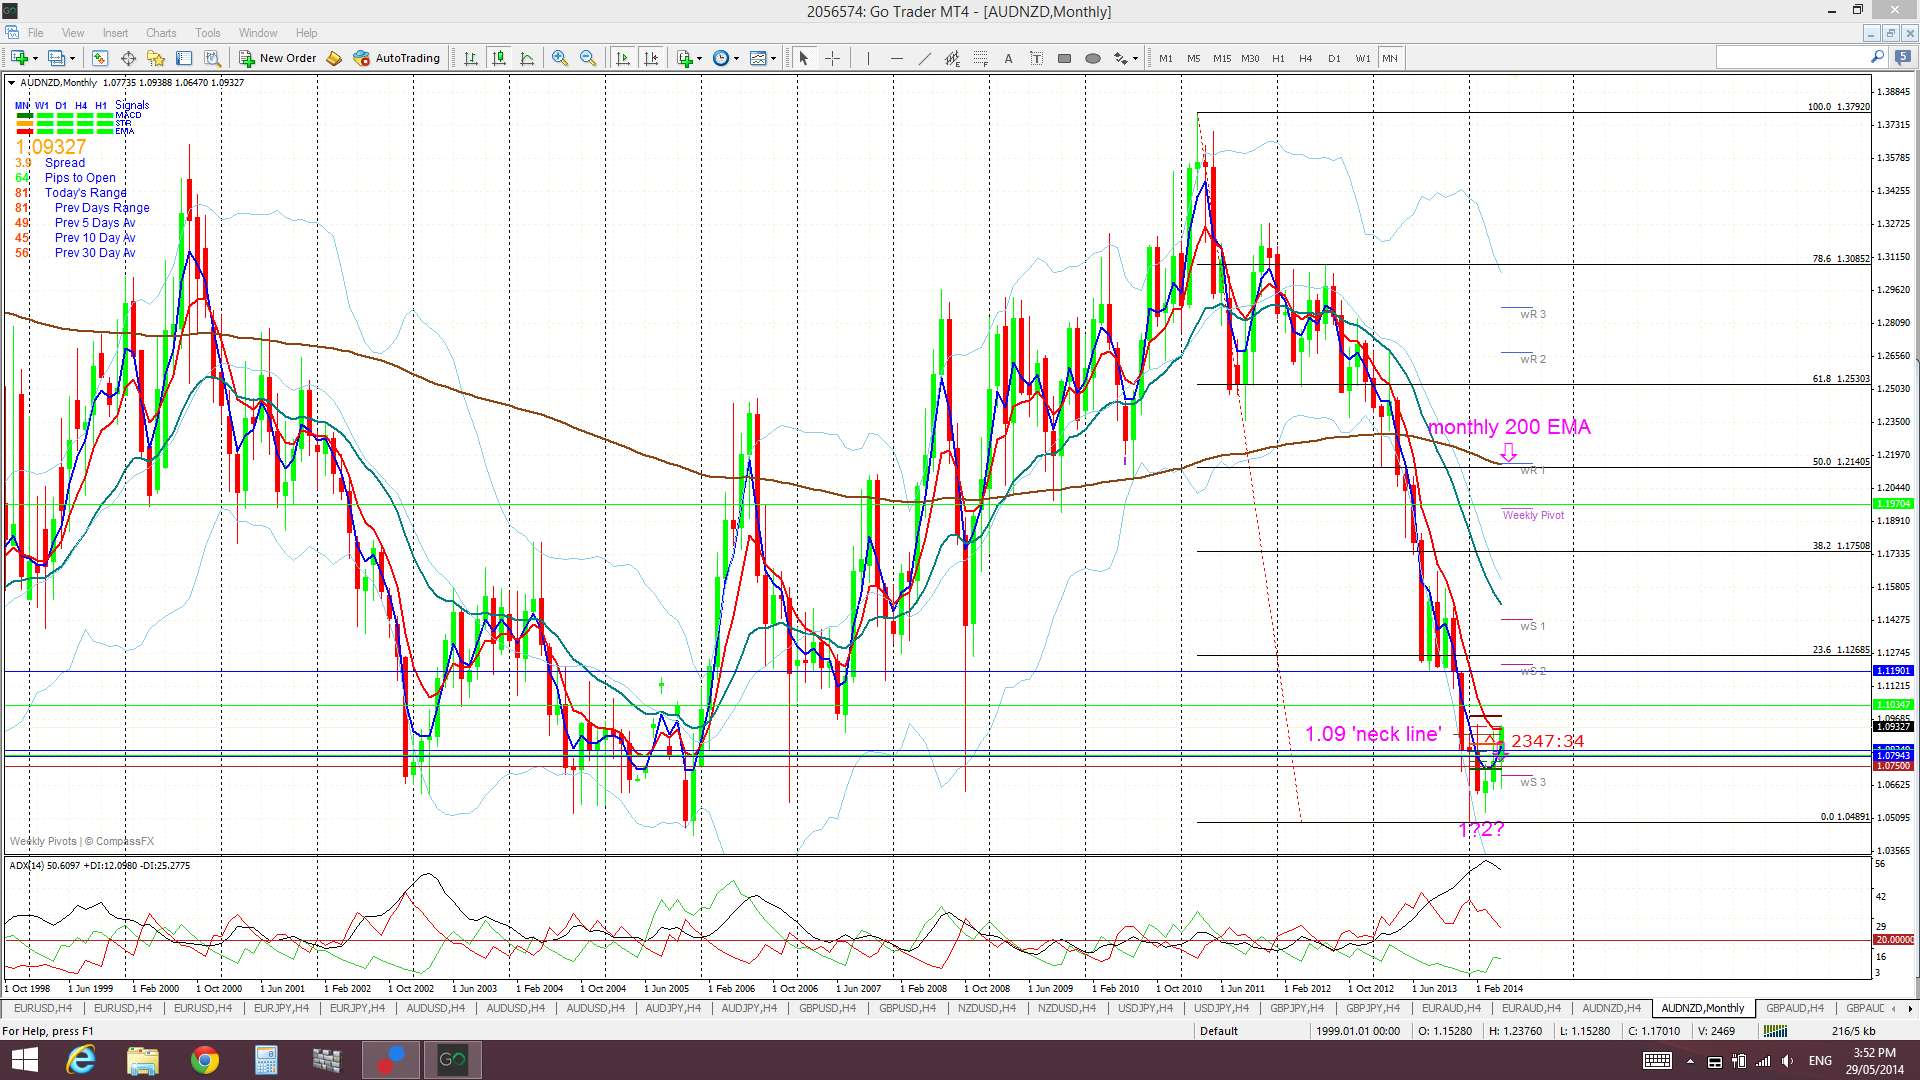The height and width of the screenshot is (1080, 1920).
Task: Expand the Indicators list dropdown
Action: click(699, 58)
